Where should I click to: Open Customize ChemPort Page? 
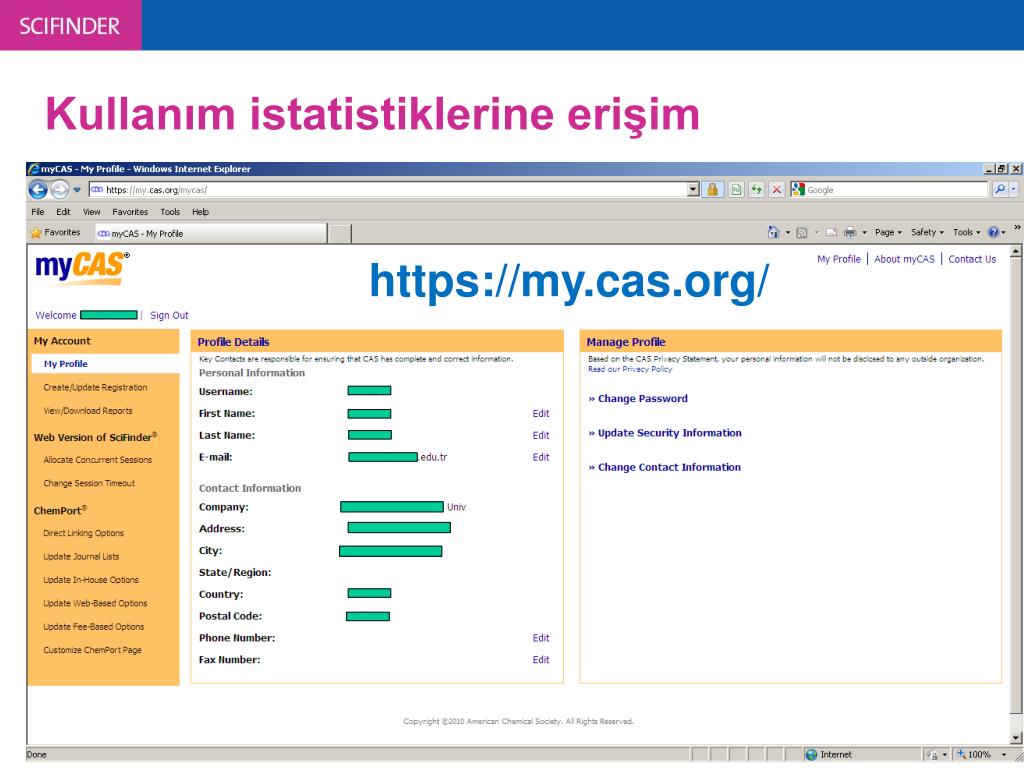pos(93,650)
